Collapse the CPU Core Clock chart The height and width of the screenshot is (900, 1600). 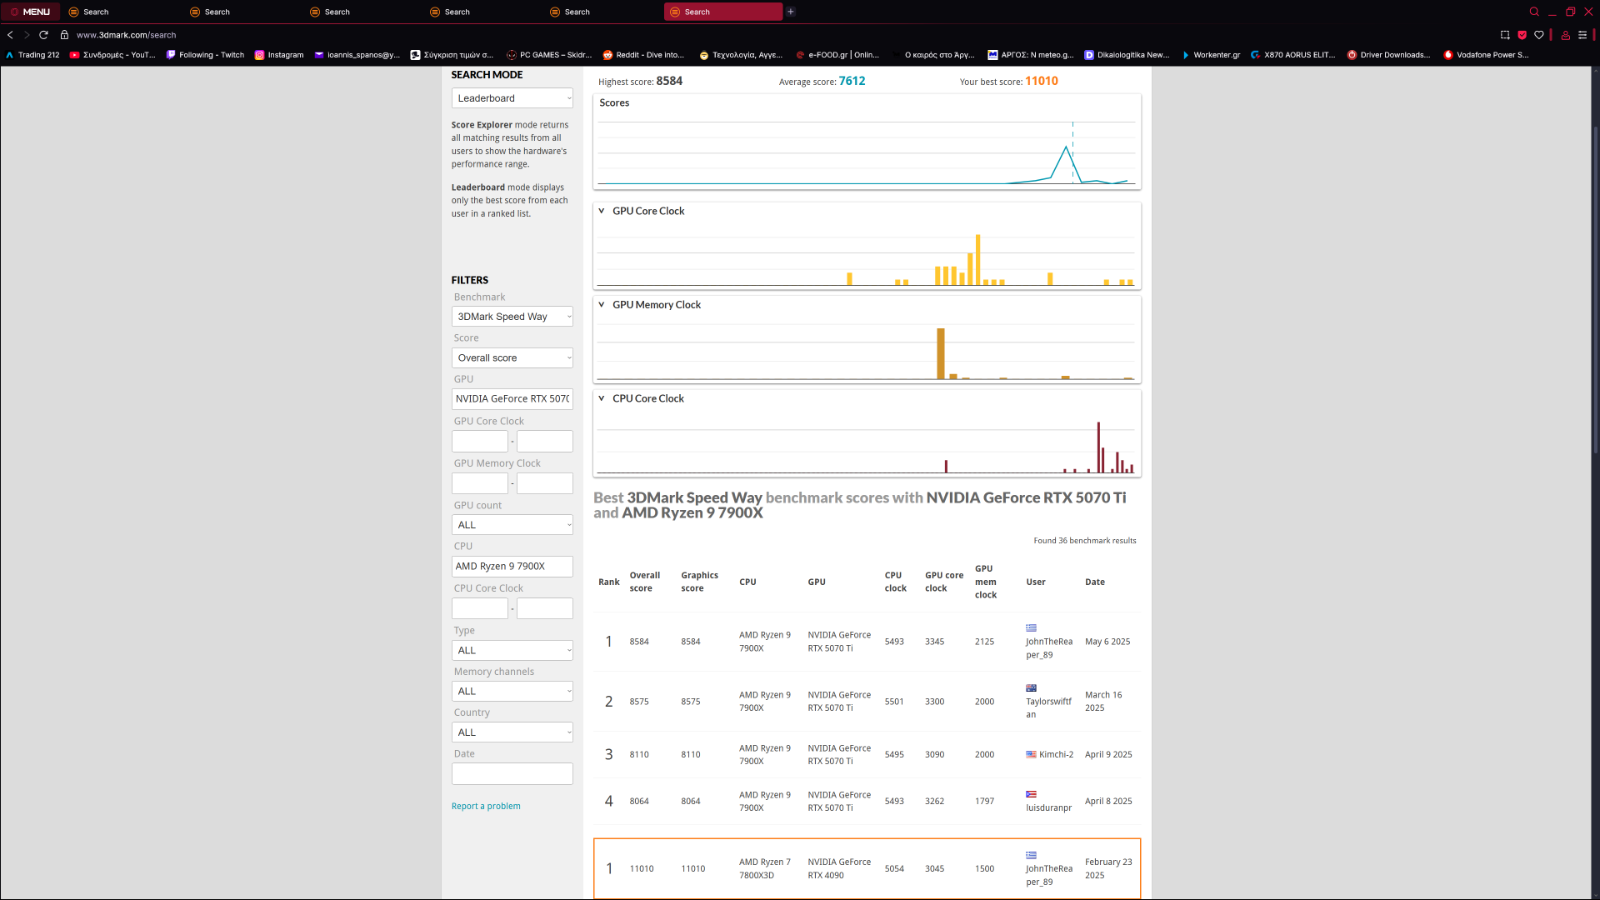pyautogui.click(x=602, y=399)
